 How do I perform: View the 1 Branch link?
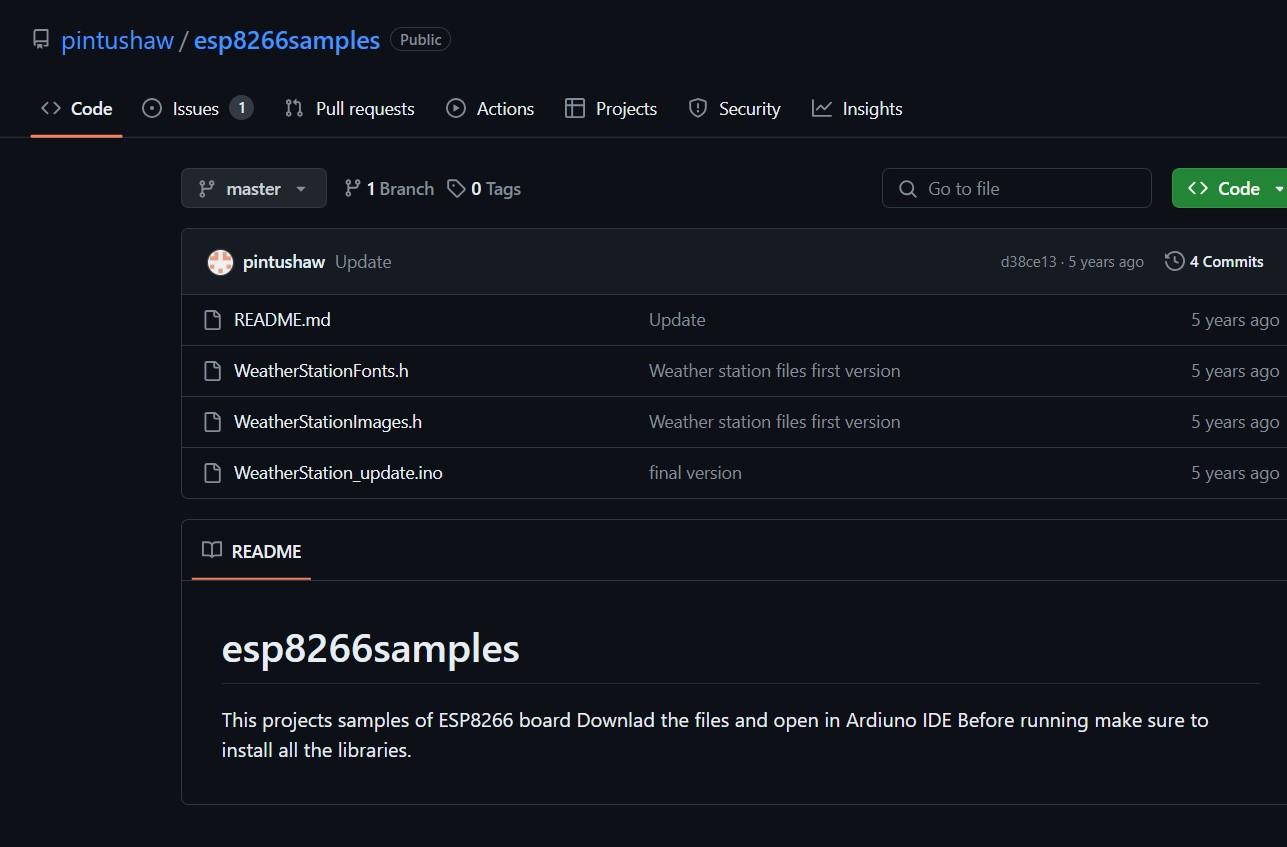click(x=389, y=188)
